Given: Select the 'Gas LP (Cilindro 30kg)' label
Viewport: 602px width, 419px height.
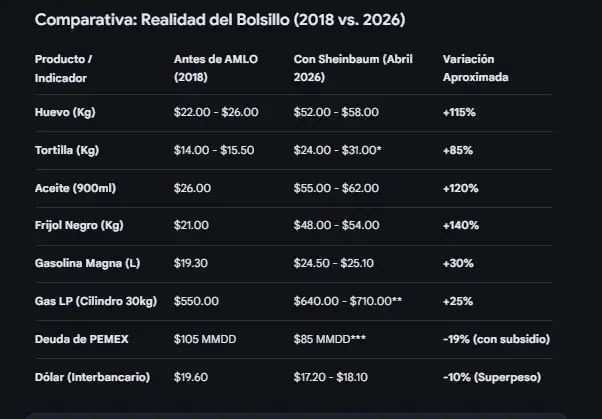Looking at the screenshot, I should pyautogui.click(x=98, y=301).
